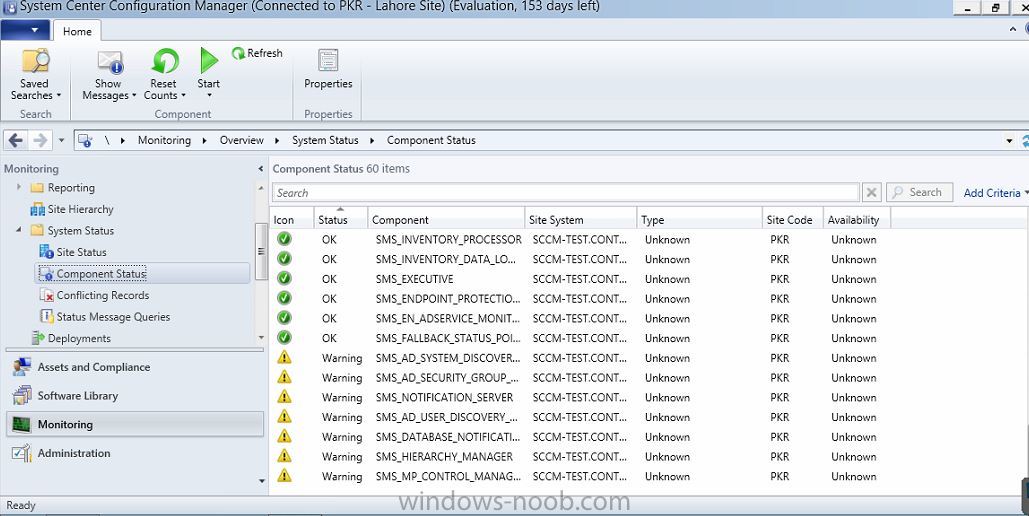Select Monitoring in the breadcrumb path
This screenshot has height=516, width=1029.
point(164,140)
